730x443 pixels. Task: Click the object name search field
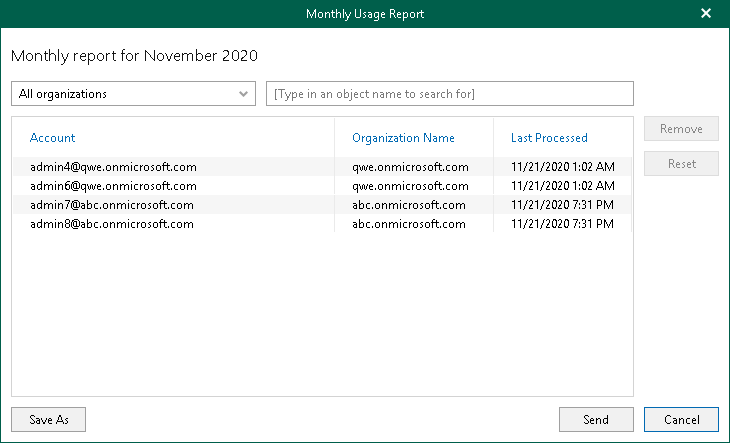point(449,94)
